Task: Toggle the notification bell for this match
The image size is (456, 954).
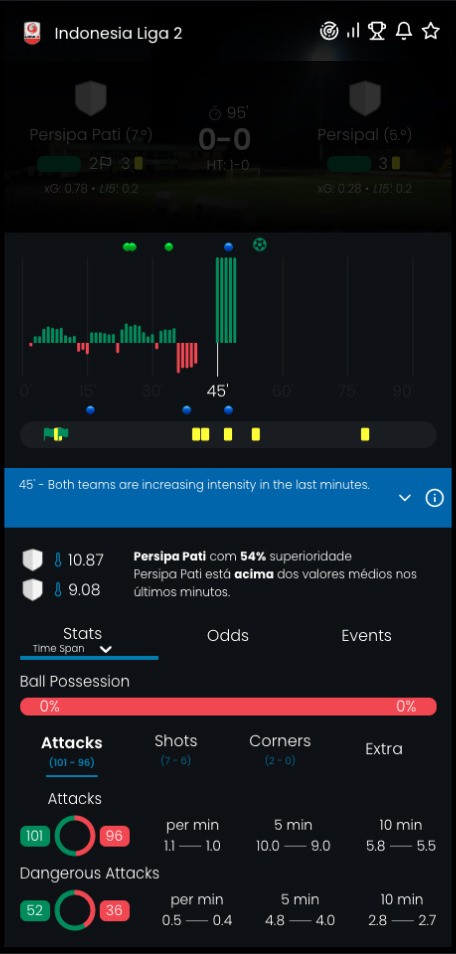Action: pyautogui.click(x=404, y=31)
